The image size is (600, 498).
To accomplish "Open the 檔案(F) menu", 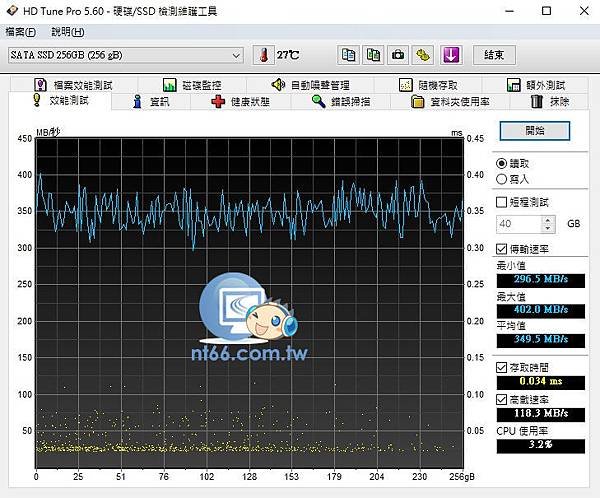I will point(21,32).
